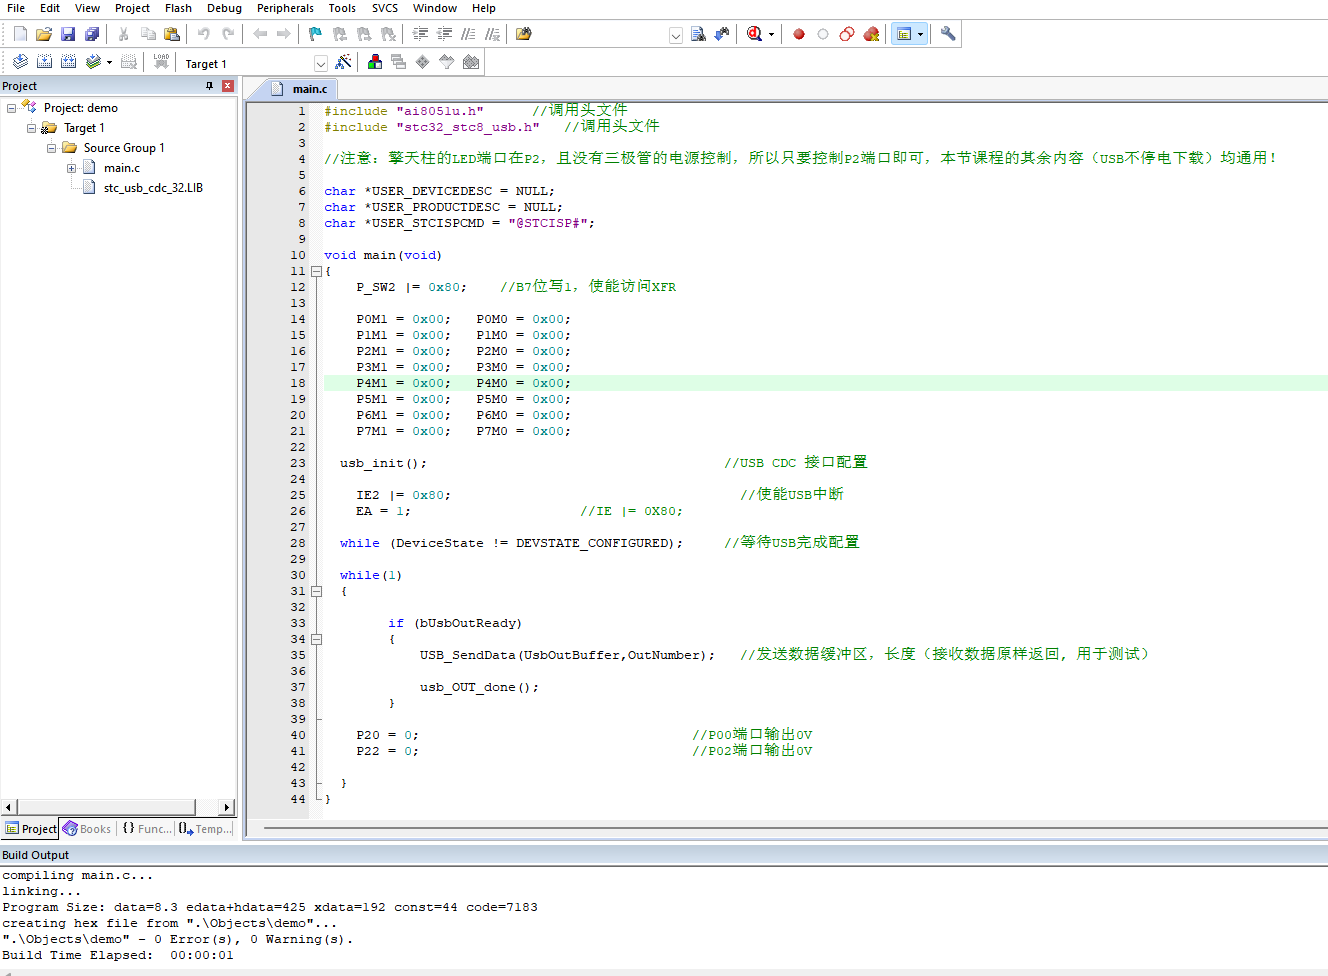Toggle the Project panel auto-hide pin
Image resolution: width=1328 pixels, height=976 pixels.
pos(209,86)
